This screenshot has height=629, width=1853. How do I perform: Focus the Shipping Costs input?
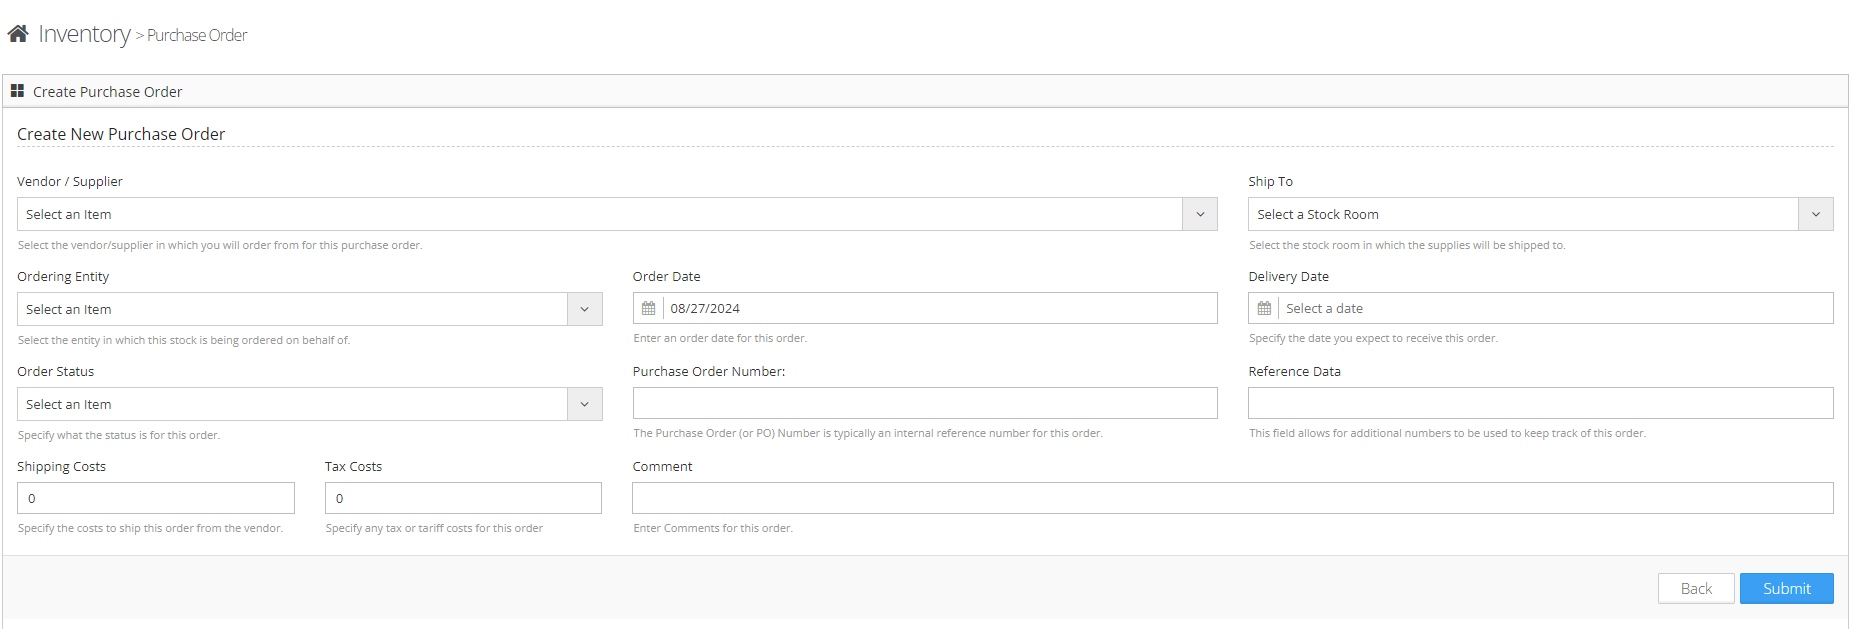pos(156,498)
